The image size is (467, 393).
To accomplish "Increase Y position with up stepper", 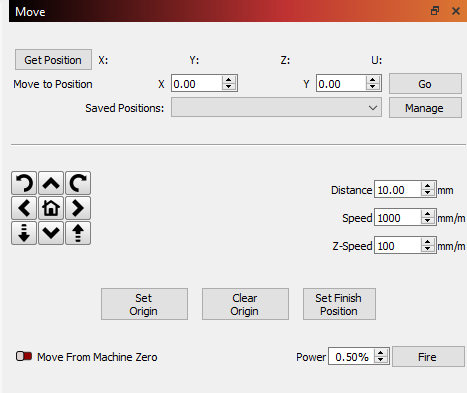I will pos(373,80).
